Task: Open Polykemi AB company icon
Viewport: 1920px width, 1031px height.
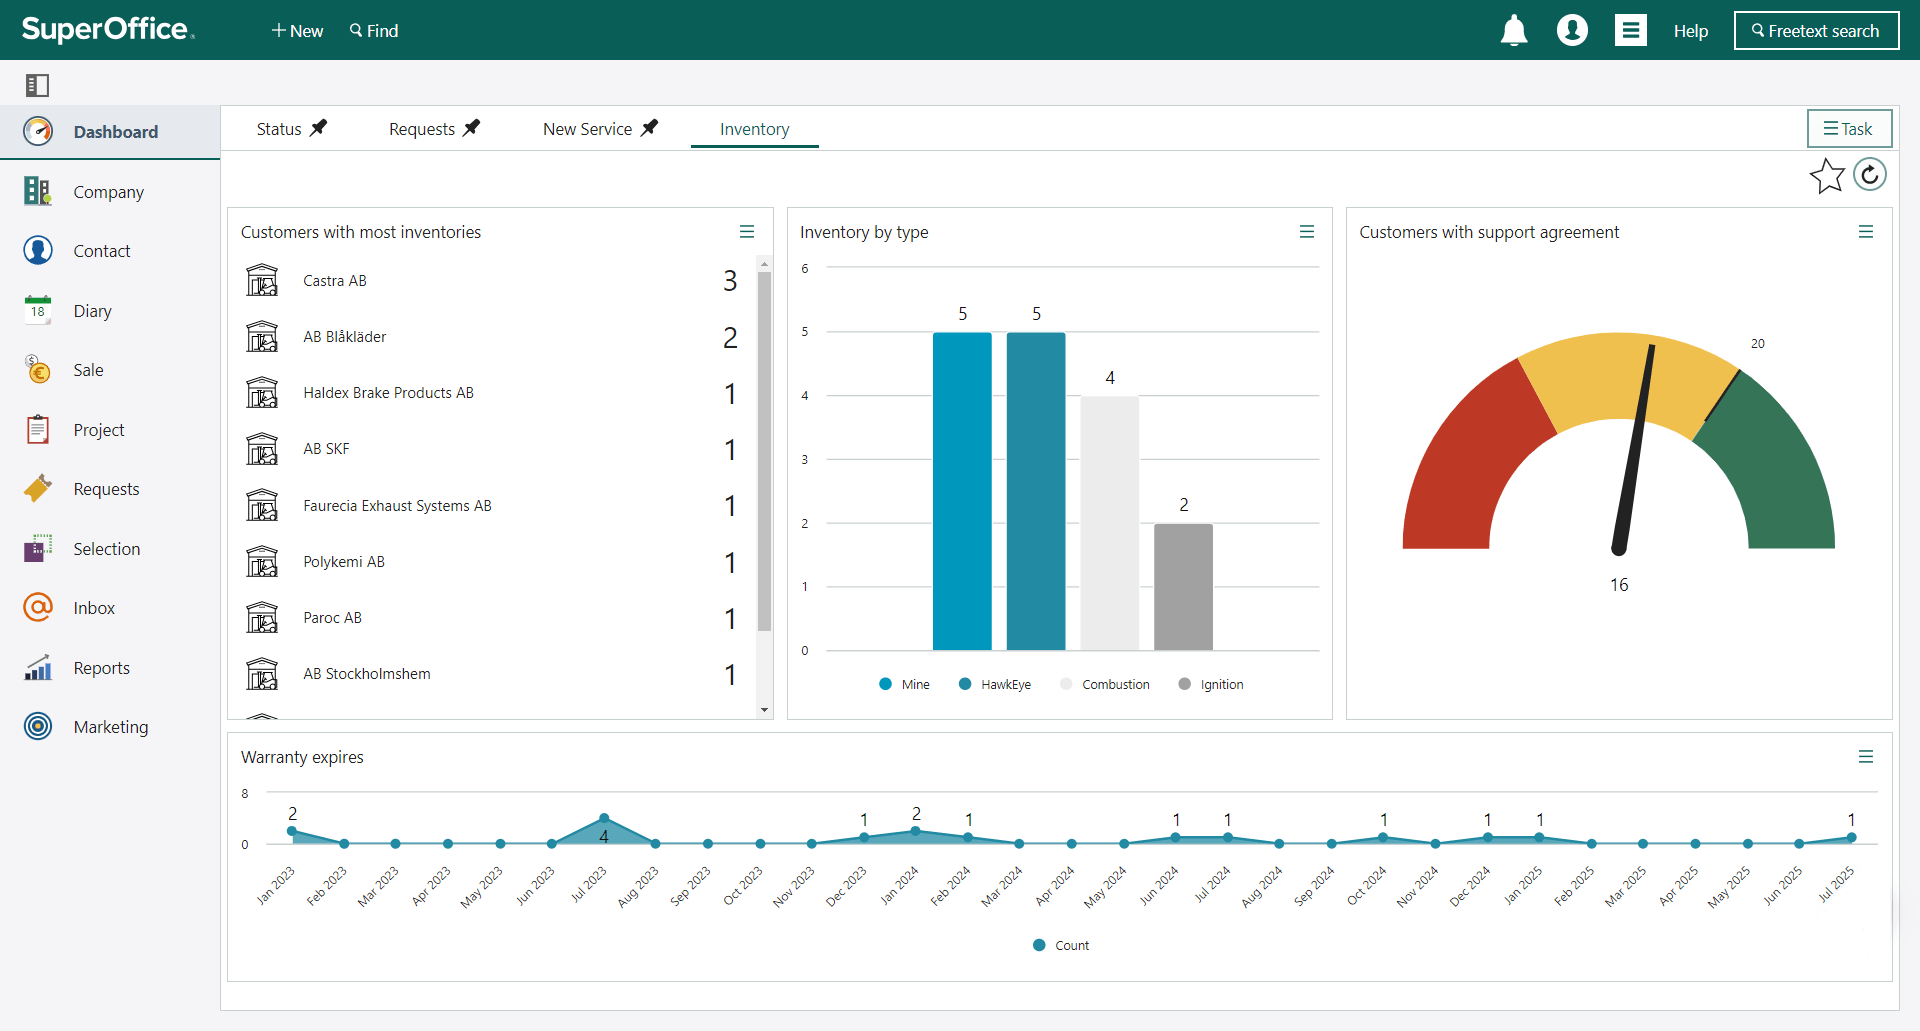Action: 262,561
